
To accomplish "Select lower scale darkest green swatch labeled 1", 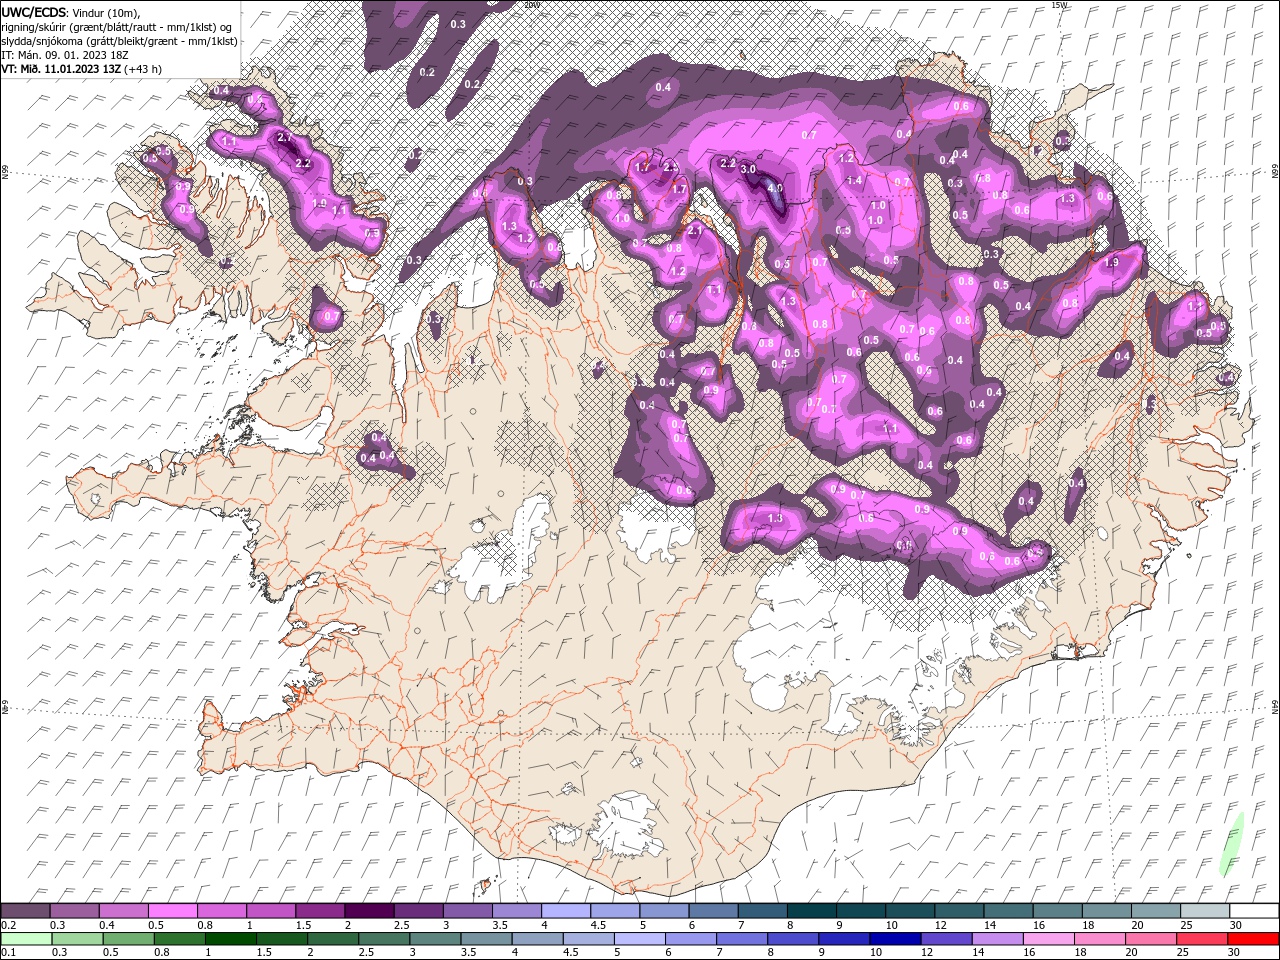I will pyautogui.click(x=230, y=939).
